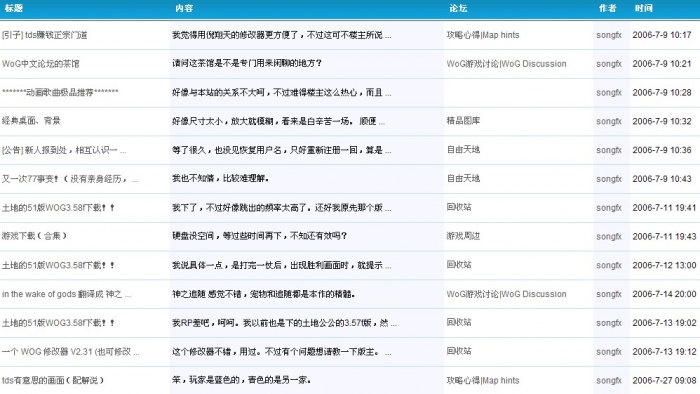The width and height of the screenshot is (700, 394).
Task: Click the 内容 column header
Action: [184, 8]
